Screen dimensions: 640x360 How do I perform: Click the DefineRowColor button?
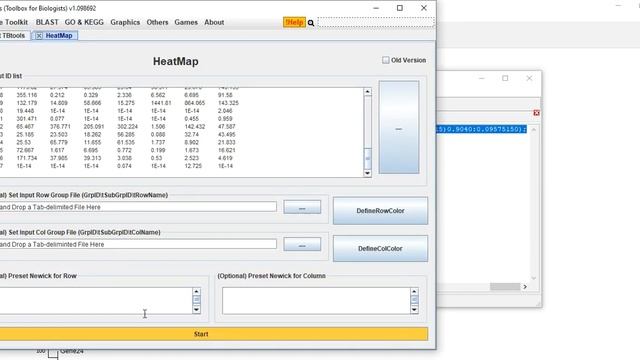pos(380,211)
